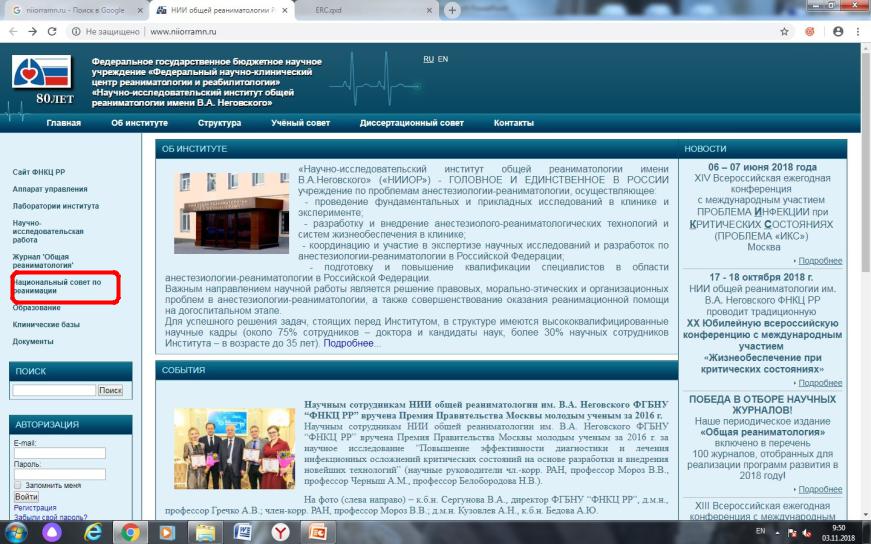Screen dimensions: 871x544
Task: Open the 'Об институте' menu item
Action: 139,123
